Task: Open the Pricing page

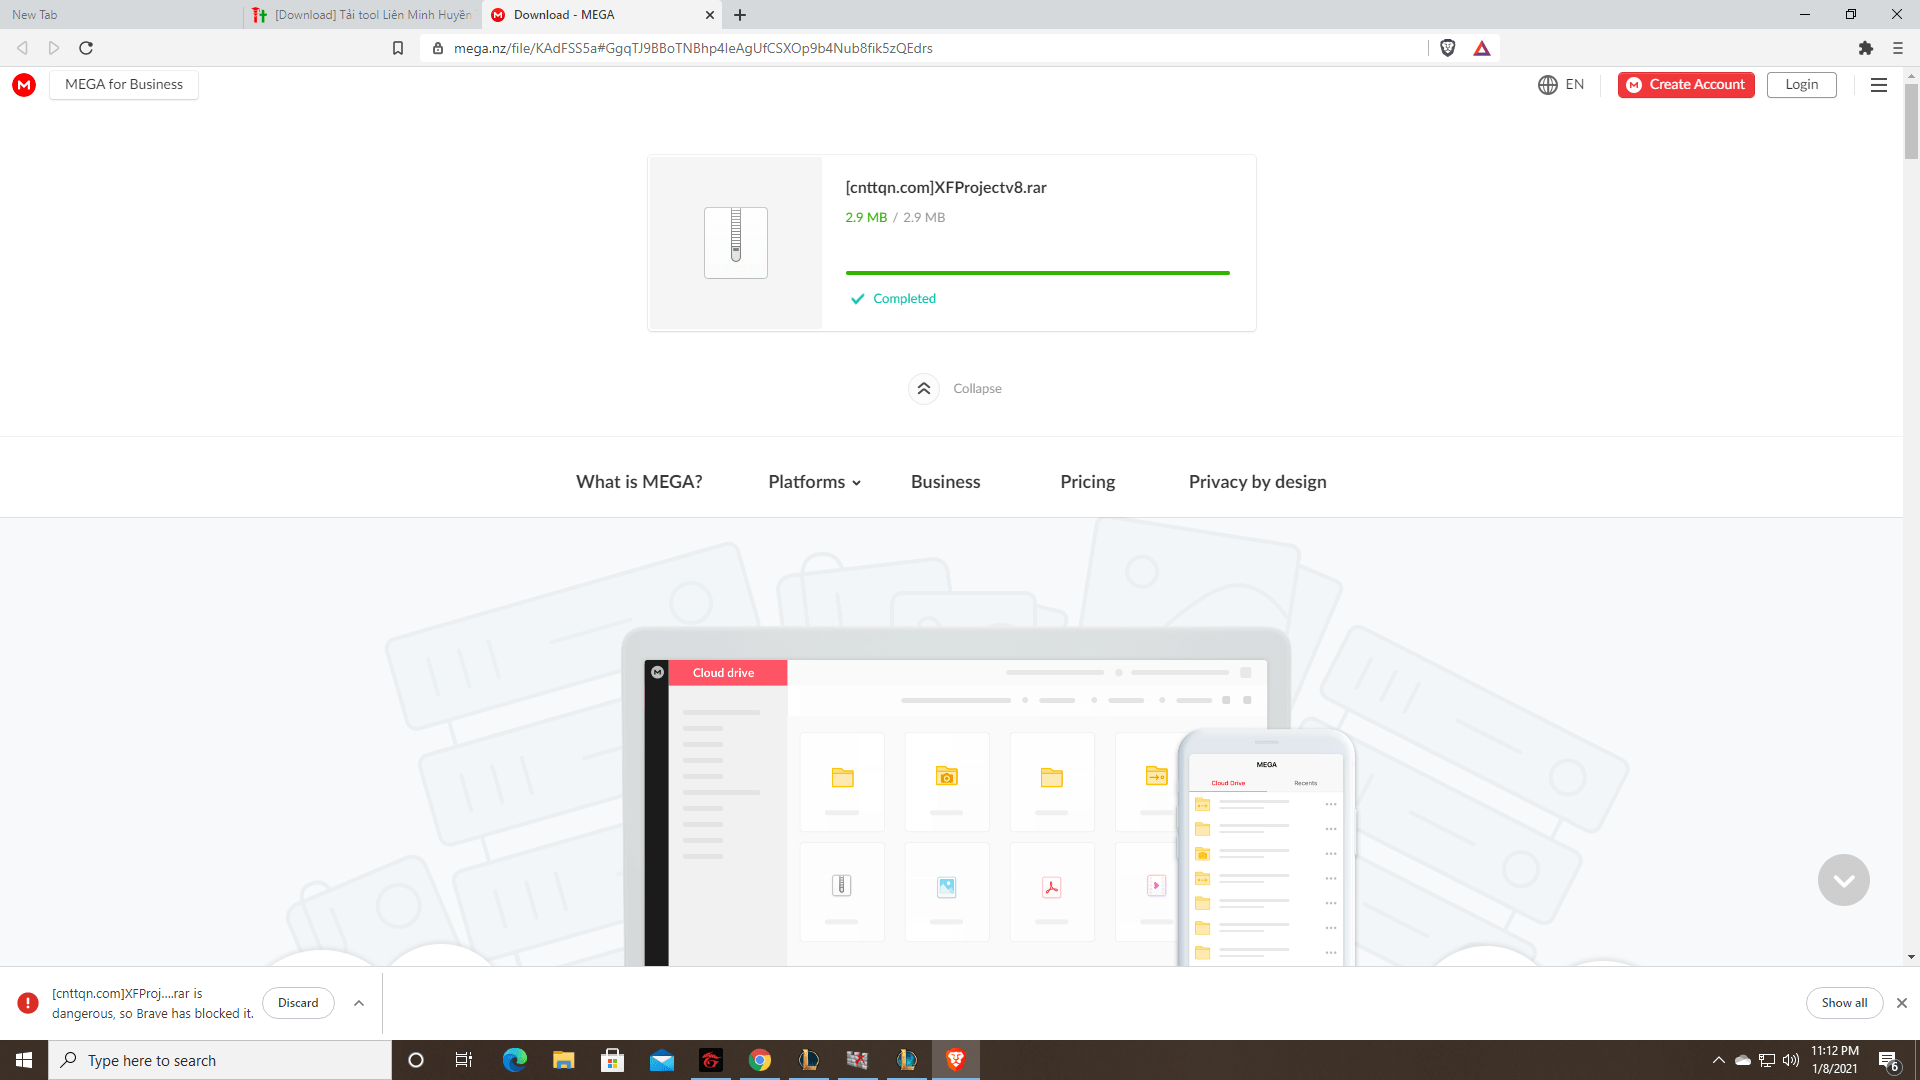Action: (x=1088, y=482)
